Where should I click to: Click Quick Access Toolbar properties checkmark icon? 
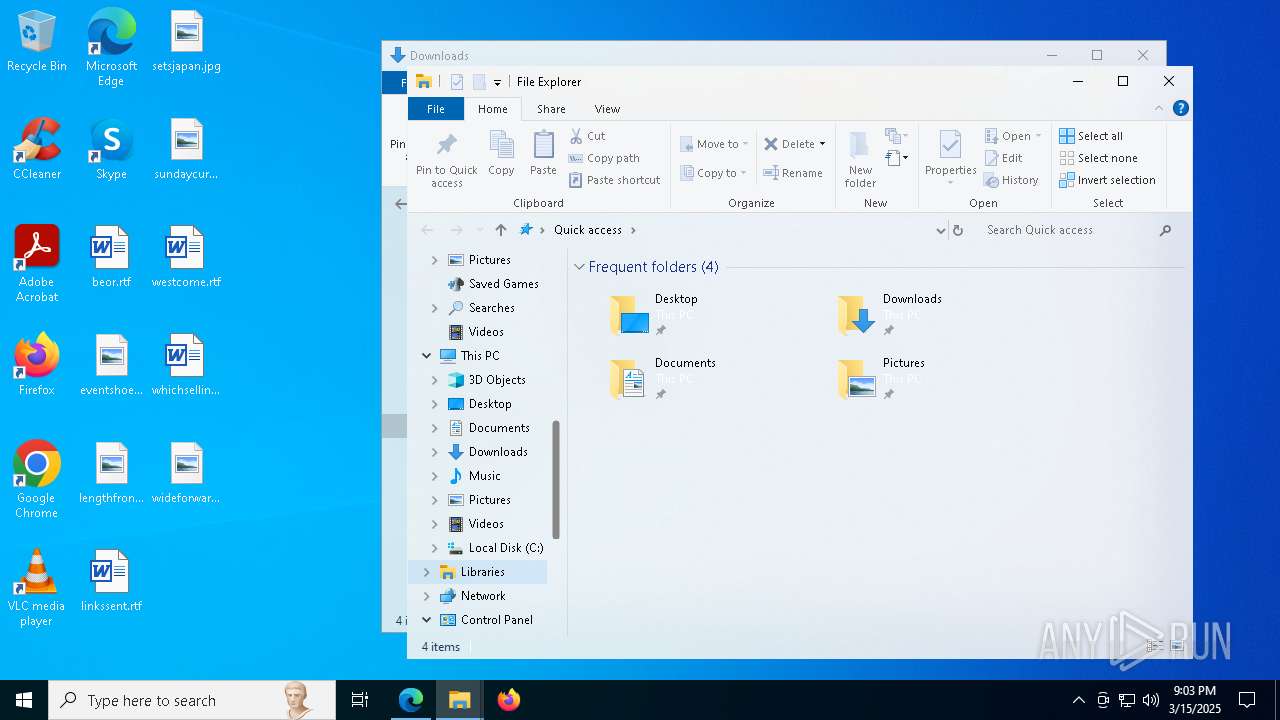pos(456,82)
